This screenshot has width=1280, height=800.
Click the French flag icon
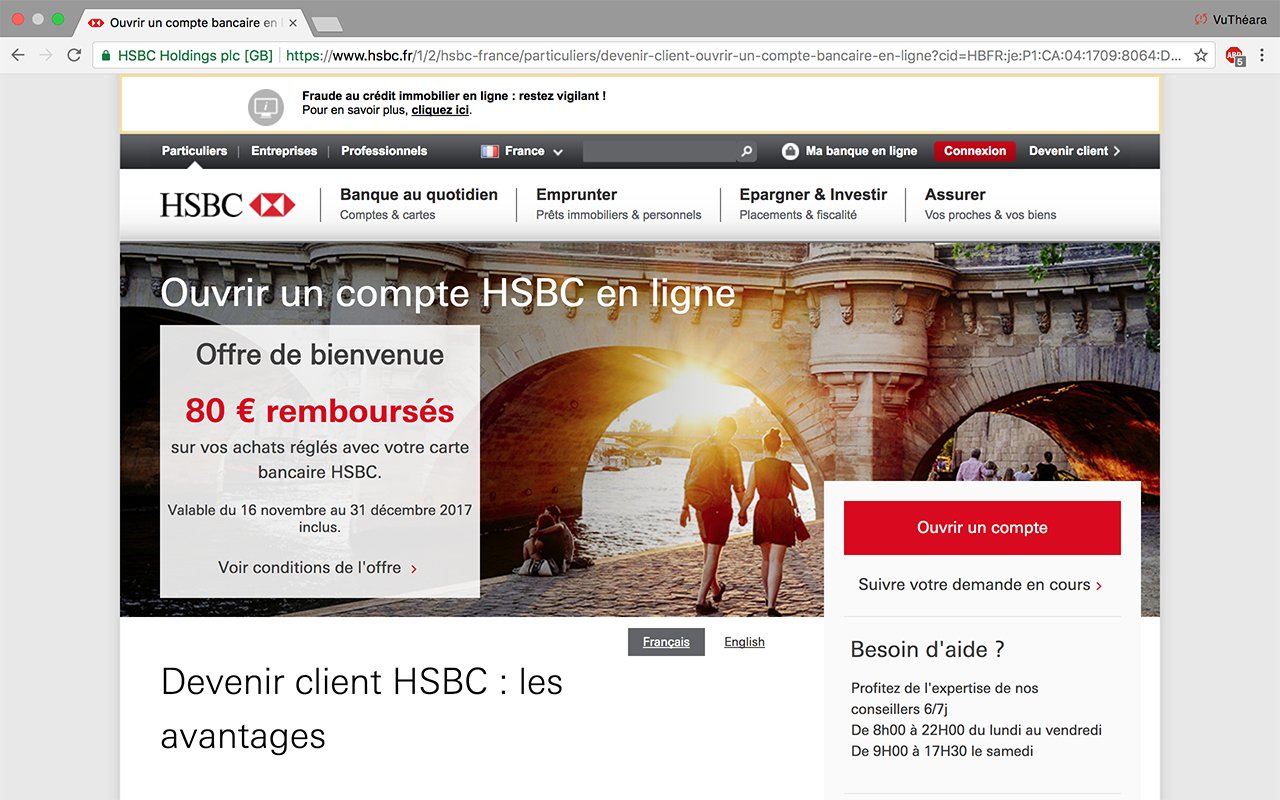tap(489, 151)
